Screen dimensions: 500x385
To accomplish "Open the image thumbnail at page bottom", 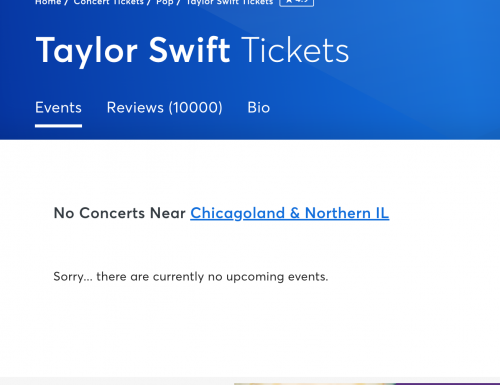I will click(315, 384).
